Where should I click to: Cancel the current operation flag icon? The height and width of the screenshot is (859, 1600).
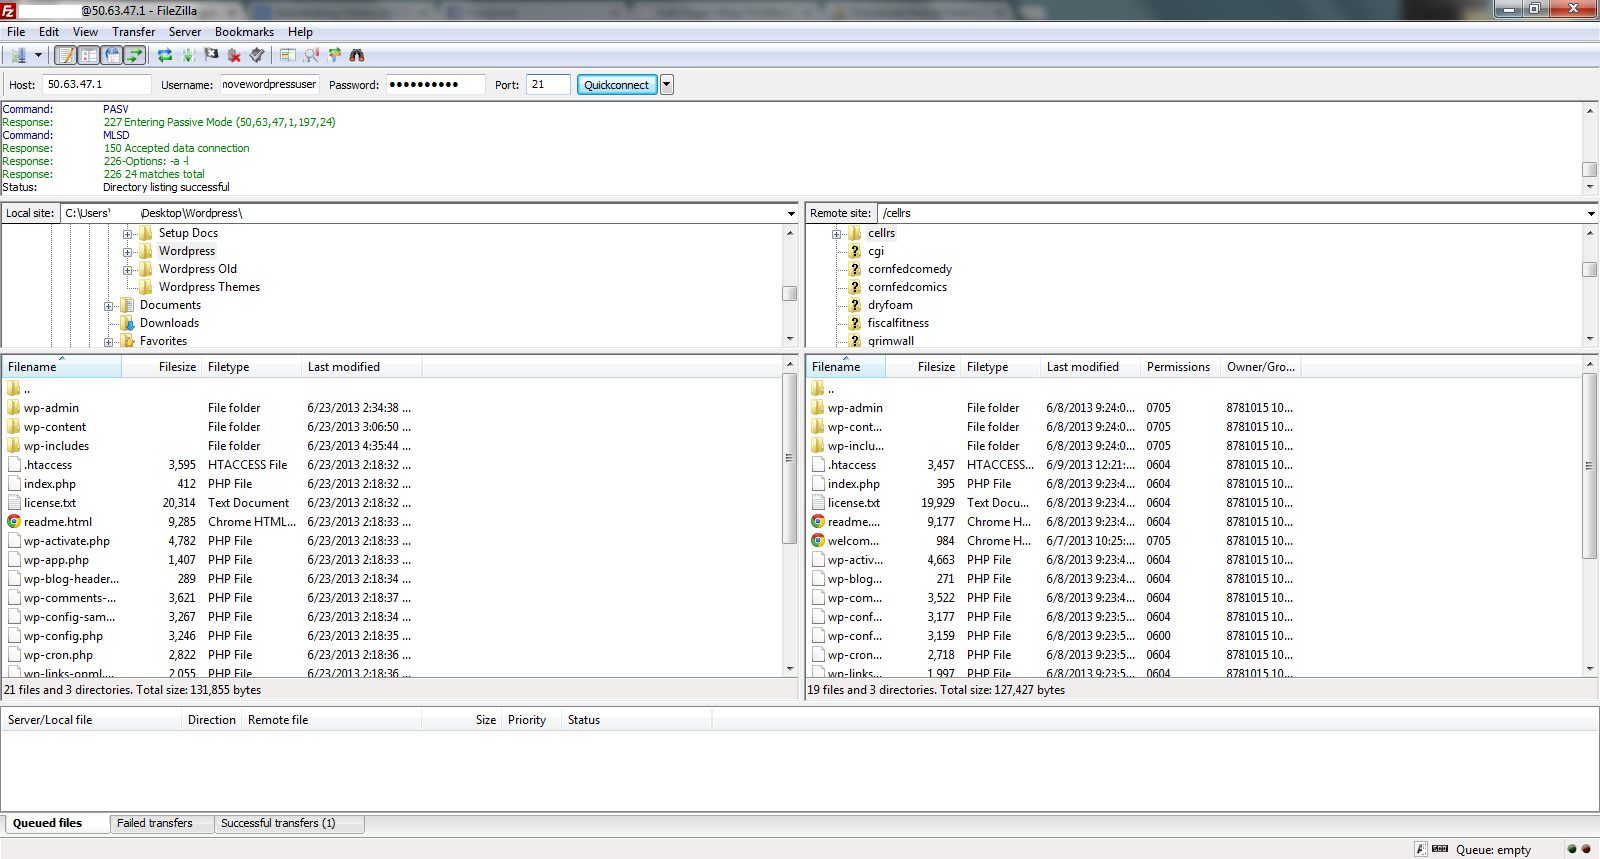(211, 55)
